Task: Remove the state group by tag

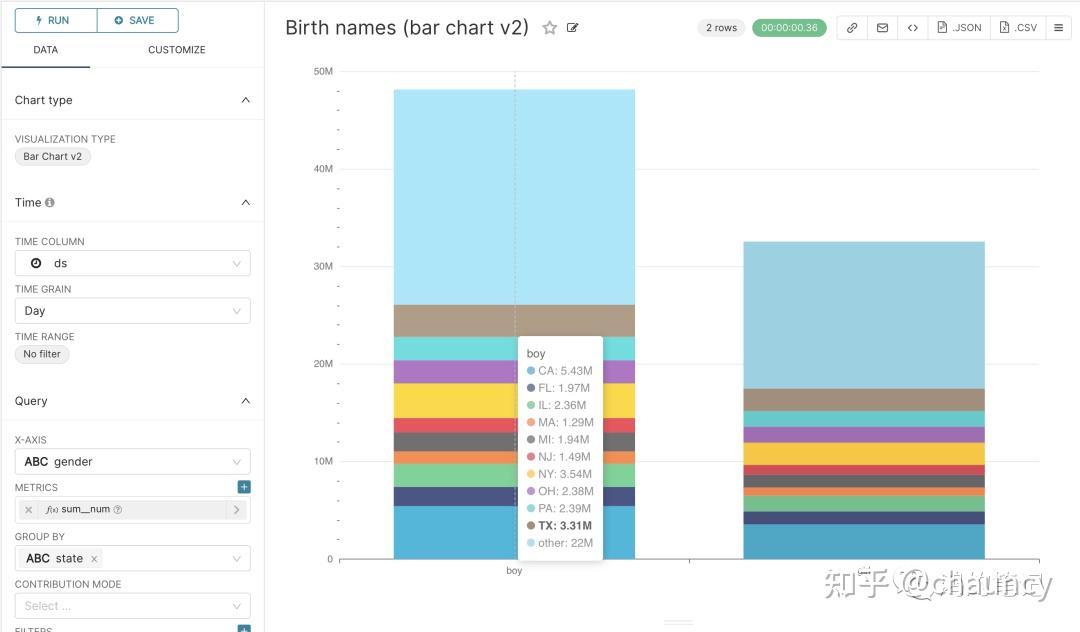Action: click(94, 559)
